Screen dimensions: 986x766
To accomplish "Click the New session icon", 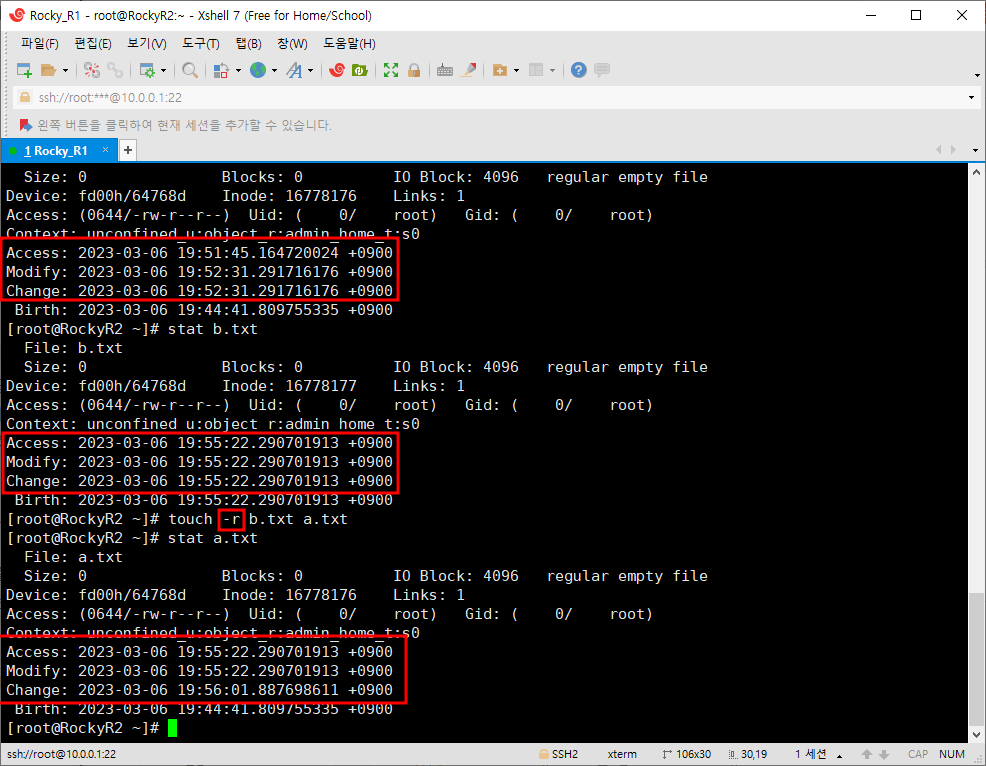I will (x=24, y=70).
